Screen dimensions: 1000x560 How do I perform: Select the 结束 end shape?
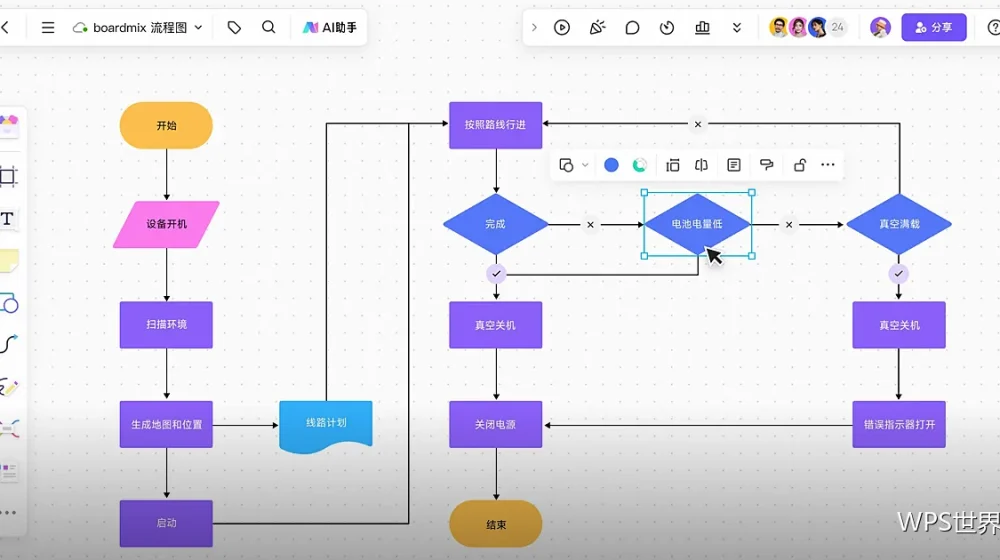click(496, 524)
